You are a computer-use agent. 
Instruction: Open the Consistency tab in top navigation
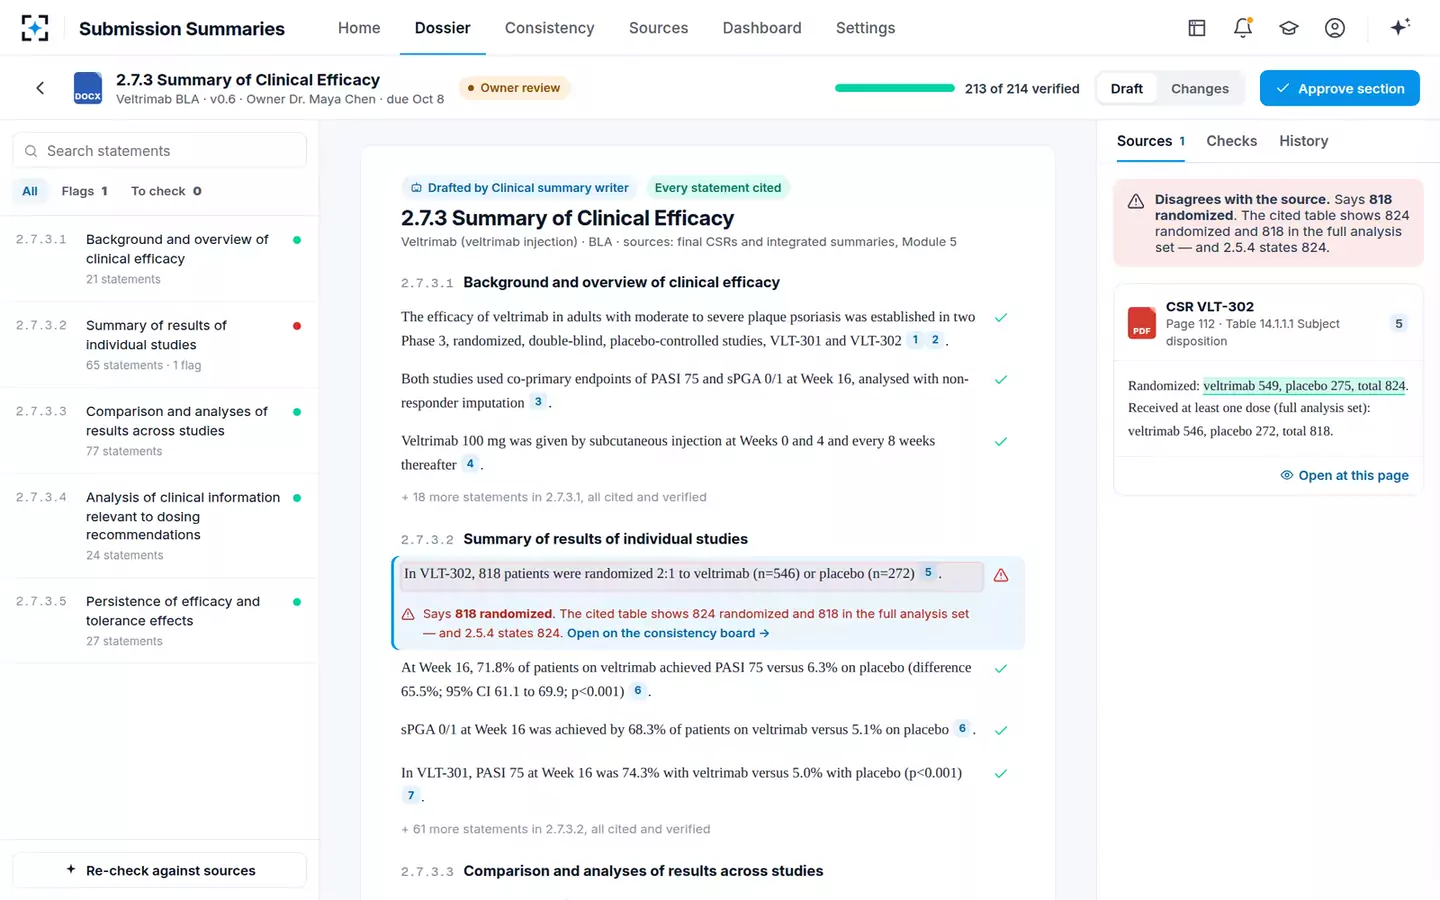pos(549,28)
